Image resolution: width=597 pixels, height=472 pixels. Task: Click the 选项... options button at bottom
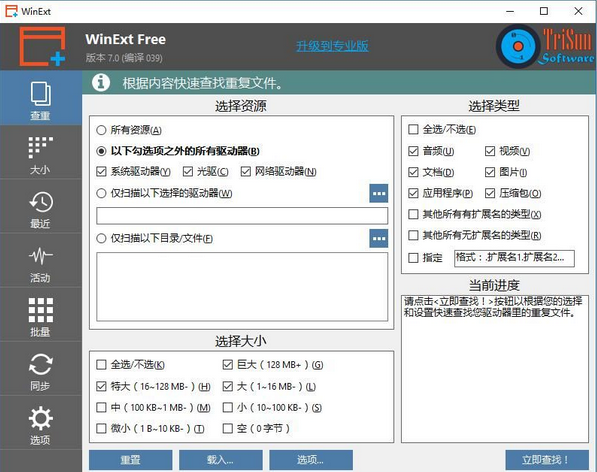[x=311, y=460]
